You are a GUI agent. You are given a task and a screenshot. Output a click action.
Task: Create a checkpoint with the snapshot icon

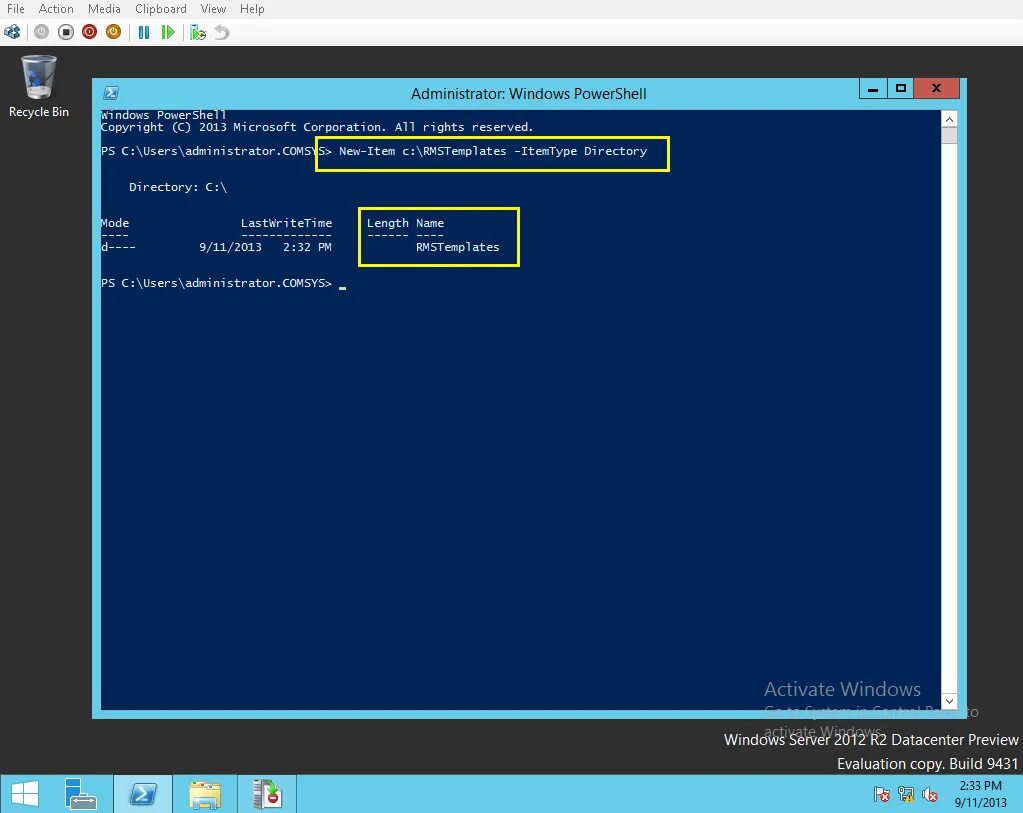pos(198,32)
